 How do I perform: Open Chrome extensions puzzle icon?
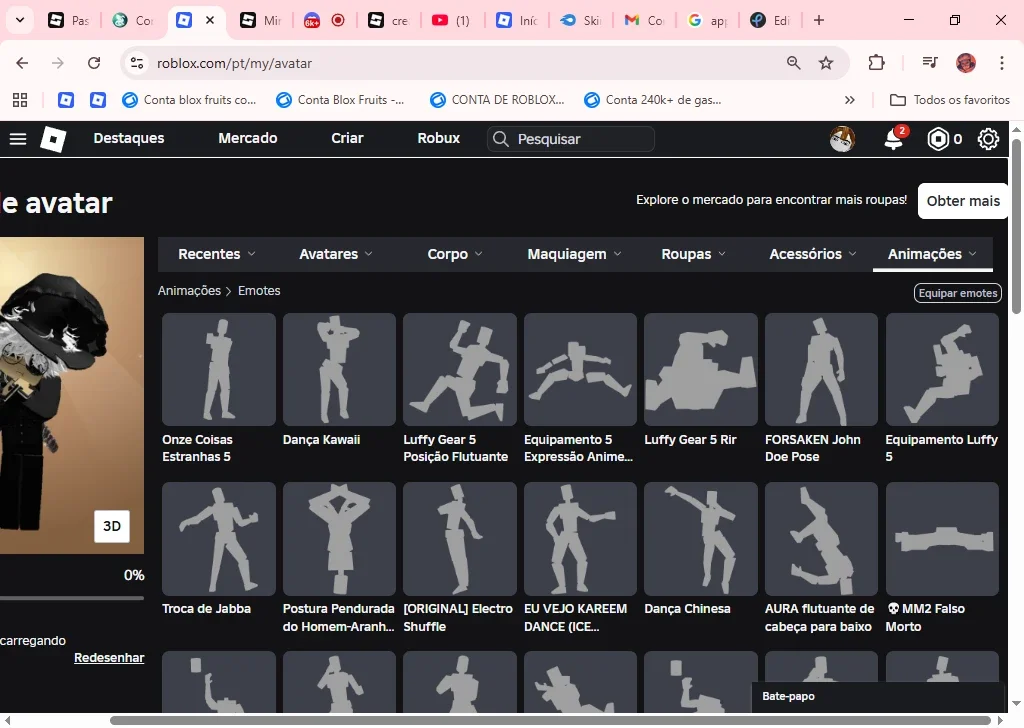(876, 63)
